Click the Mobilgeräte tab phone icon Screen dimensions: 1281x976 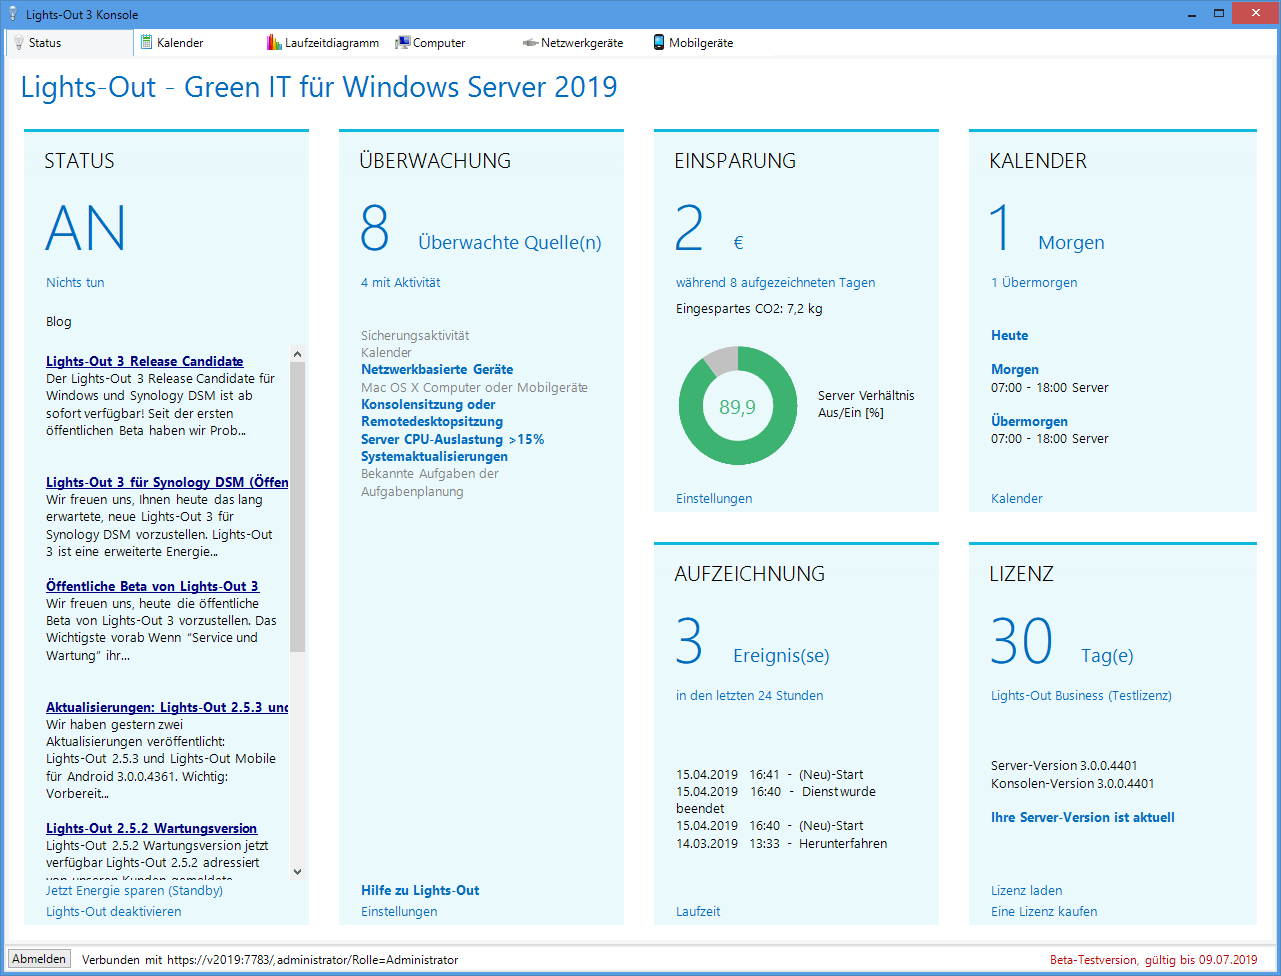click(x=659, y=43)
